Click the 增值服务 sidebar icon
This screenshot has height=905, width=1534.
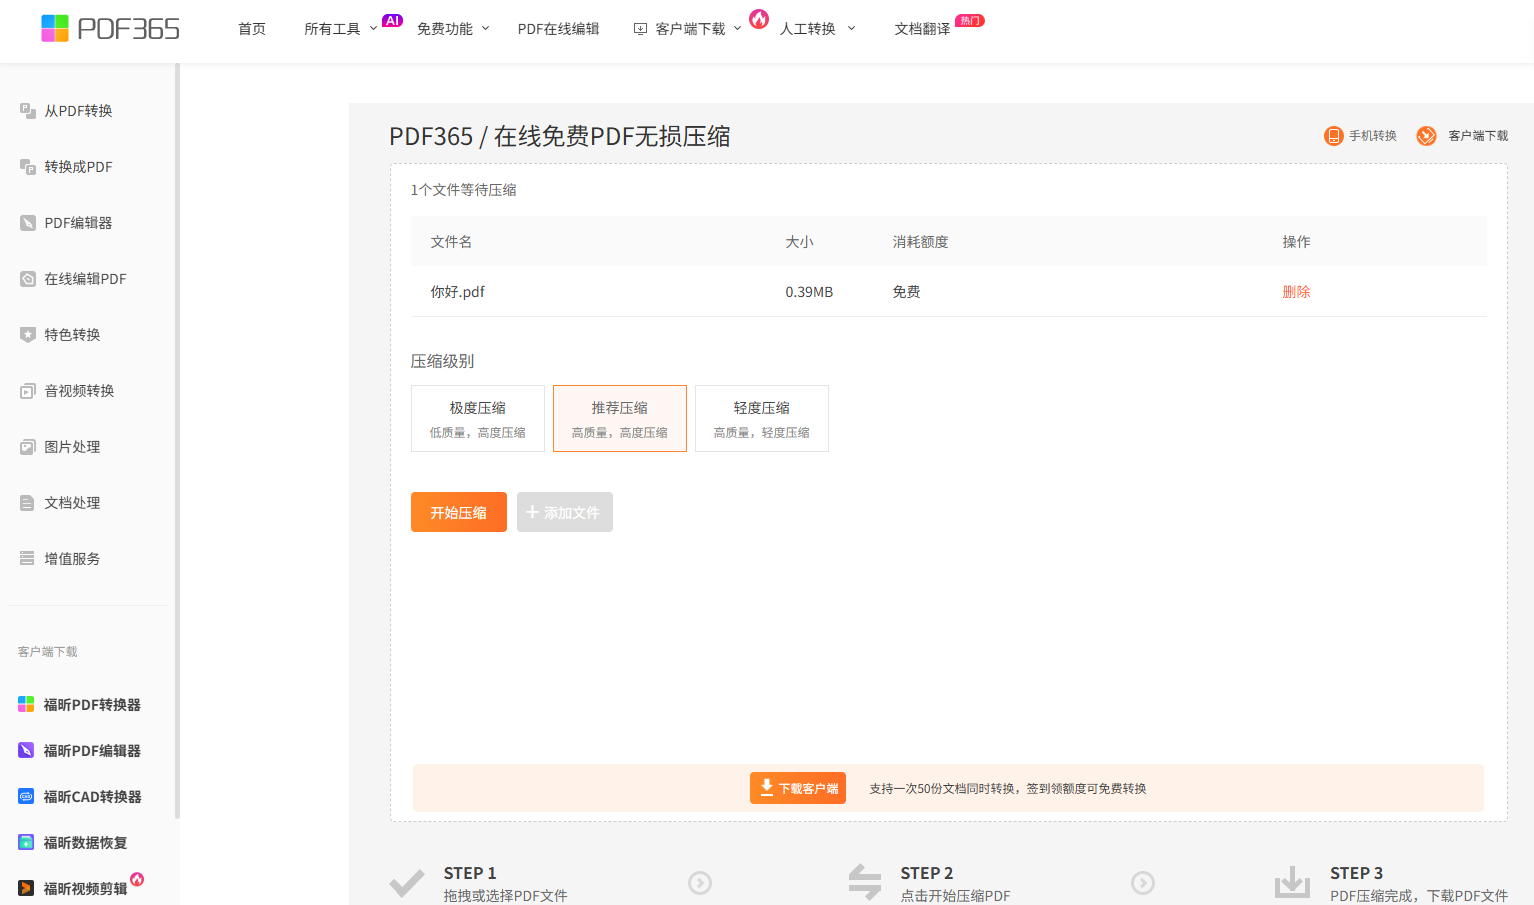click(28, 559)
